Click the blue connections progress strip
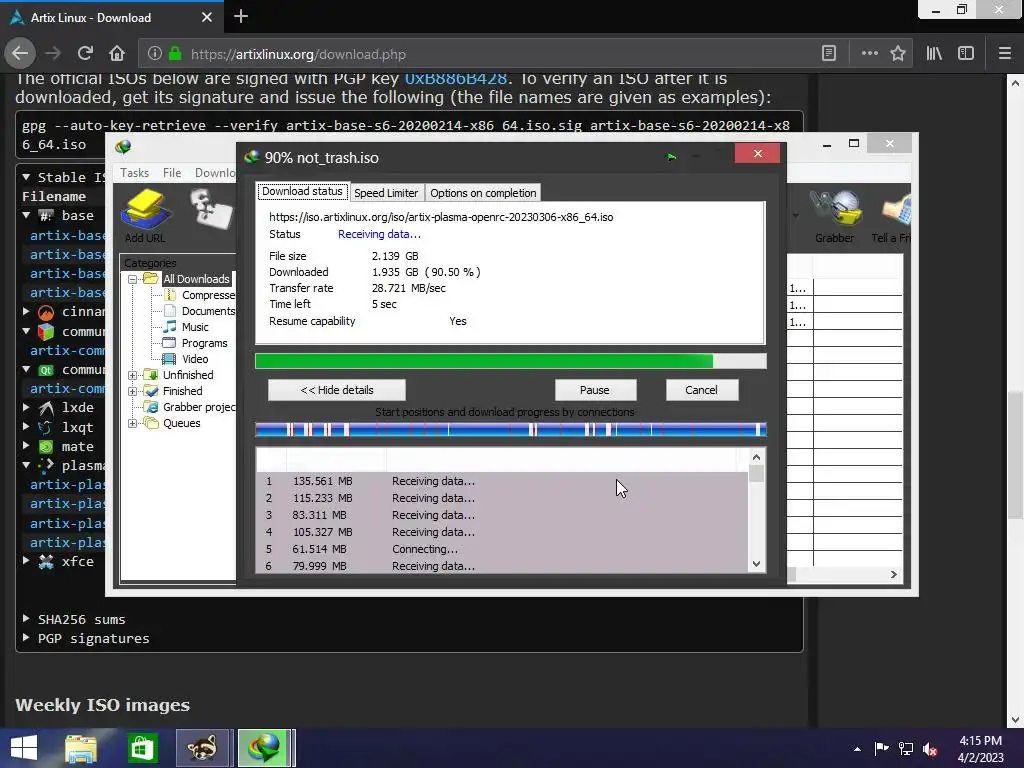This screenshot has height=768, width=1024. tap(511, 430)
